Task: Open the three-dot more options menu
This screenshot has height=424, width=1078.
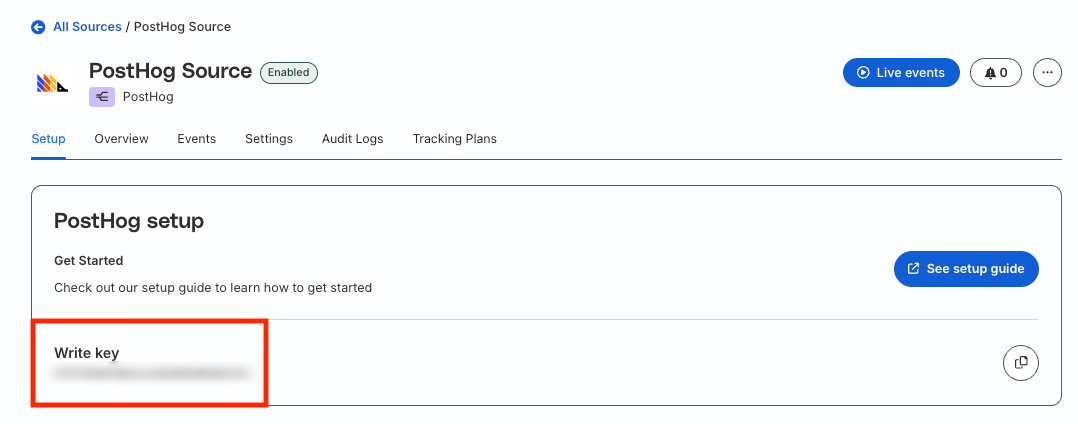Action: click(1046, 73)
